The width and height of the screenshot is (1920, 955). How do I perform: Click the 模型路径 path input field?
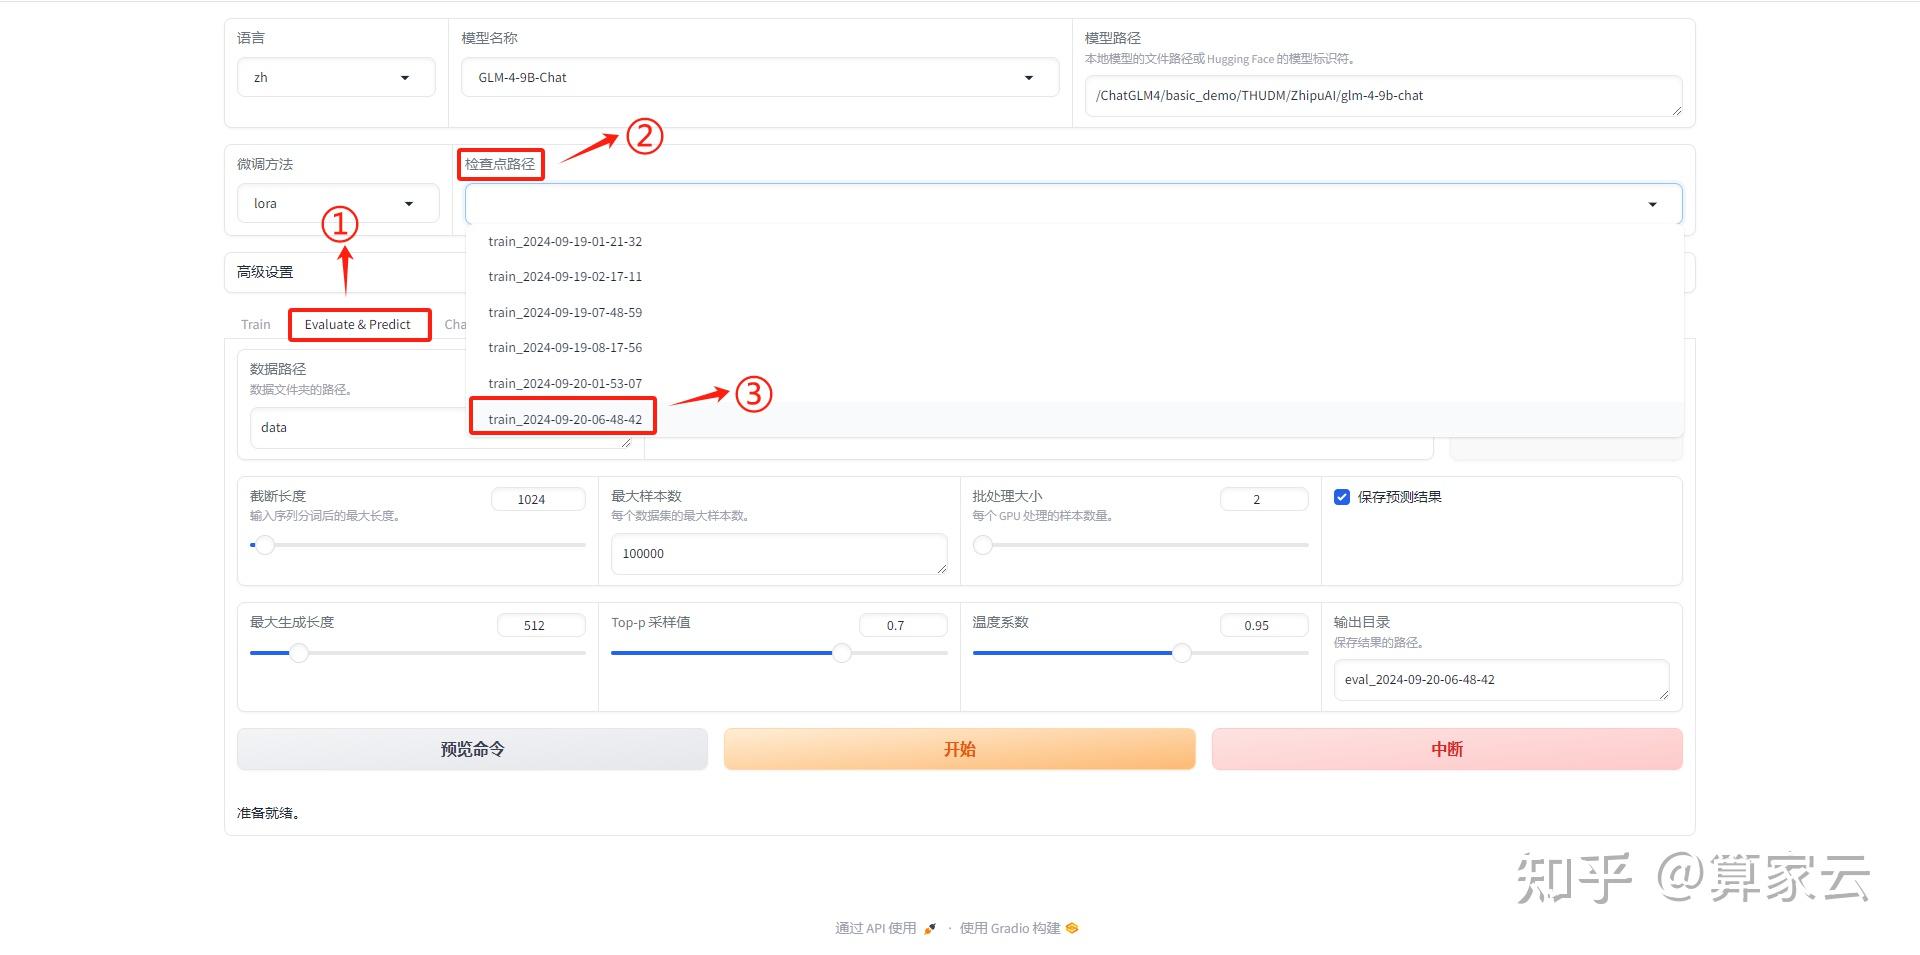pos(1383,95)
